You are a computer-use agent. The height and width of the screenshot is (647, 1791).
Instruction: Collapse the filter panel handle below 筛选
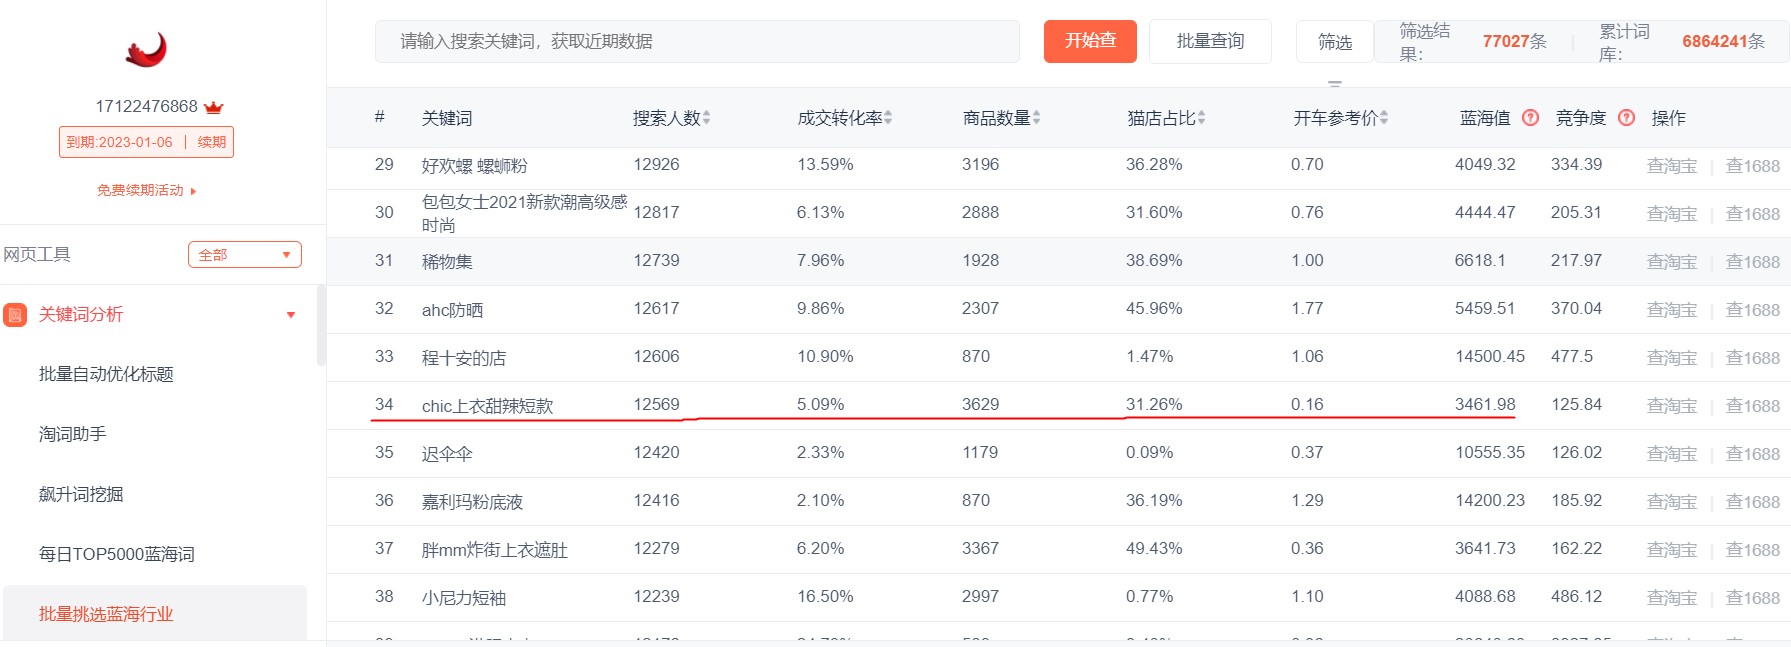pyautogui.click(x=1334, y=83)
